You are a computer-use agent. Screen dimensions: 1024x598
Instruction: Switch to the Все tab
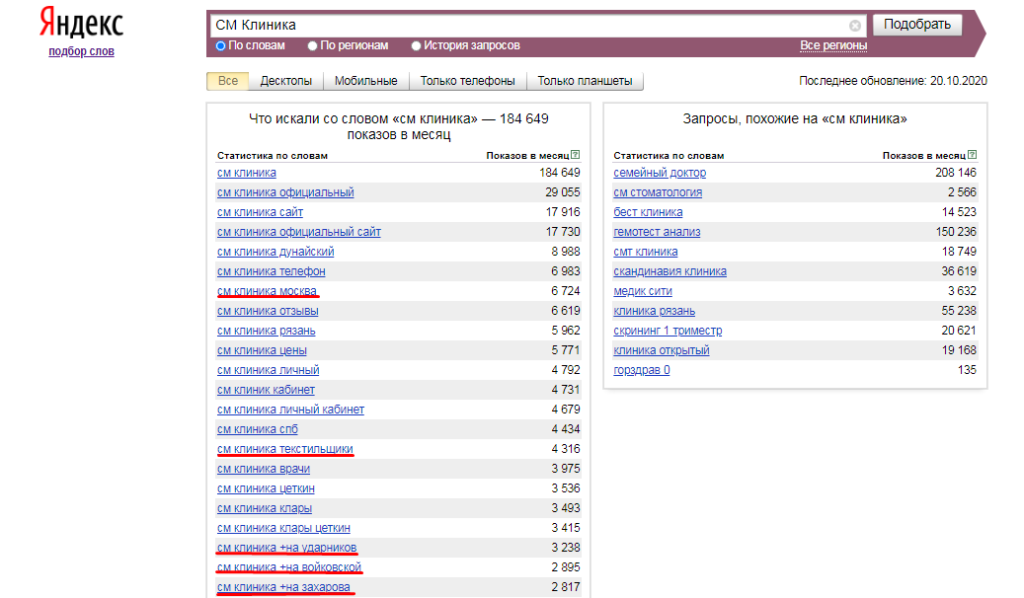coord(227,81)
